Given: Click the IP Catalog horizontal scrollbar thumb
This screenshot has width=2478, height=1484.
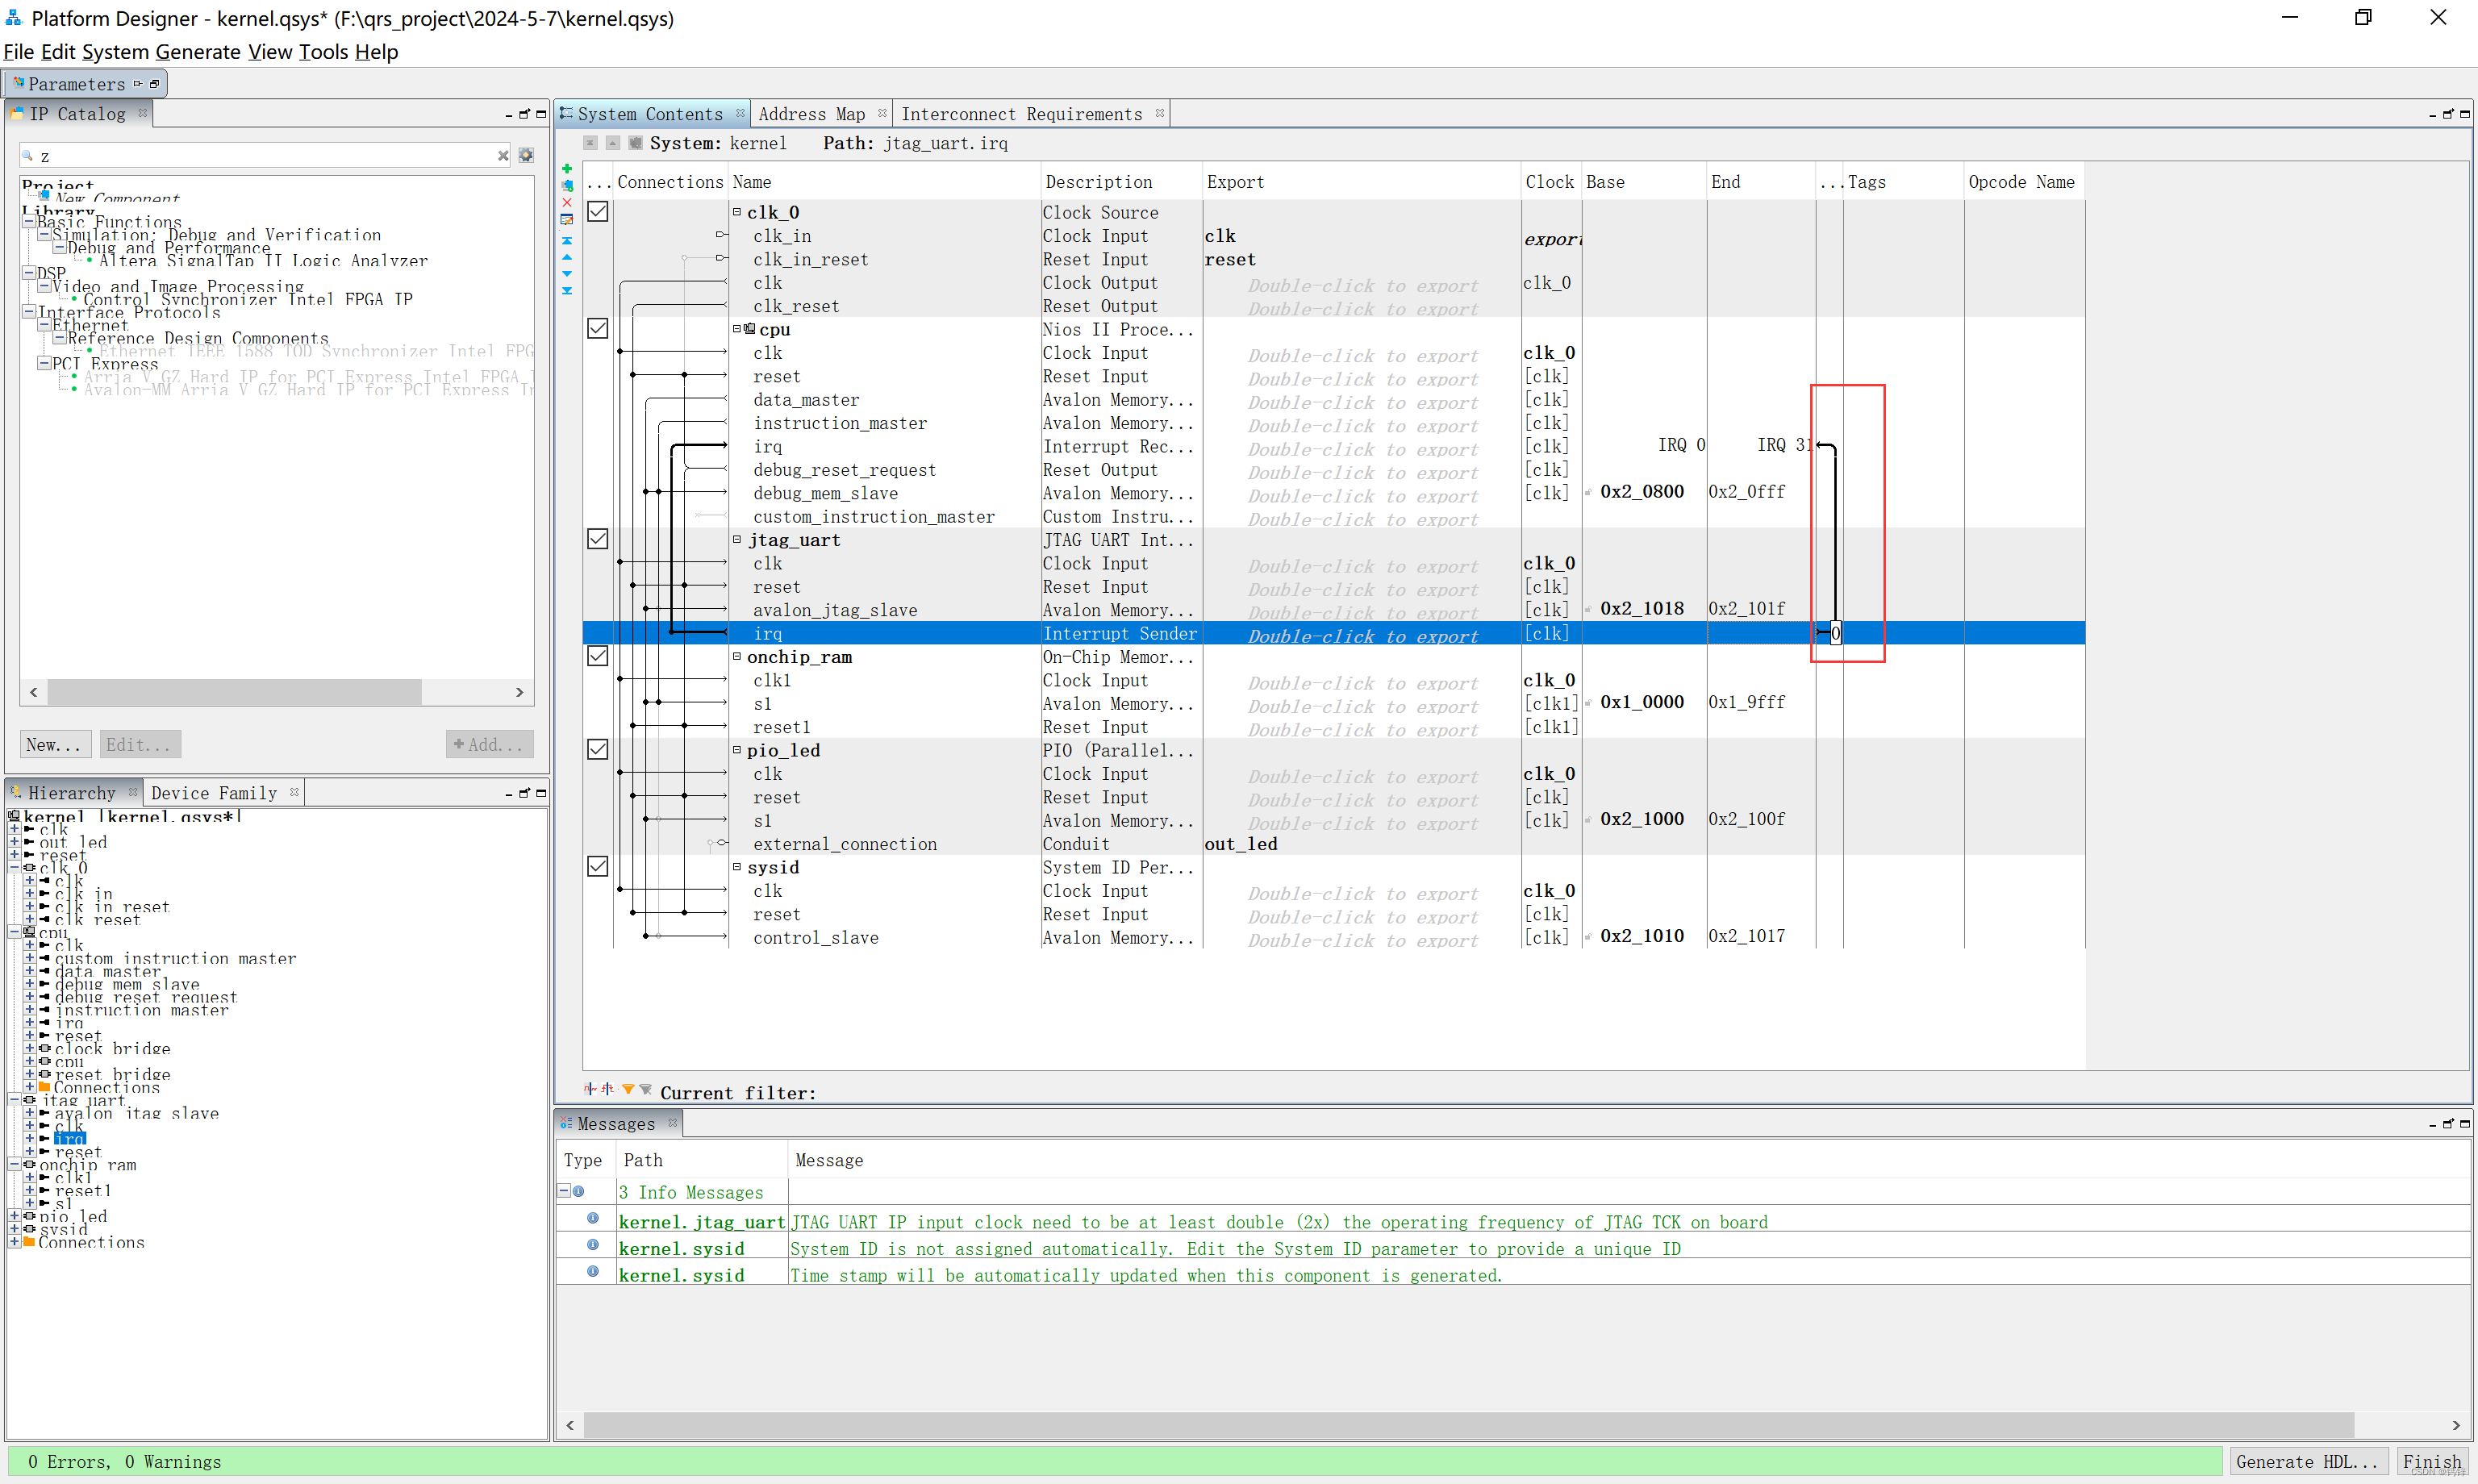Looking at the screenshot, I should click(x=234, y=692).
